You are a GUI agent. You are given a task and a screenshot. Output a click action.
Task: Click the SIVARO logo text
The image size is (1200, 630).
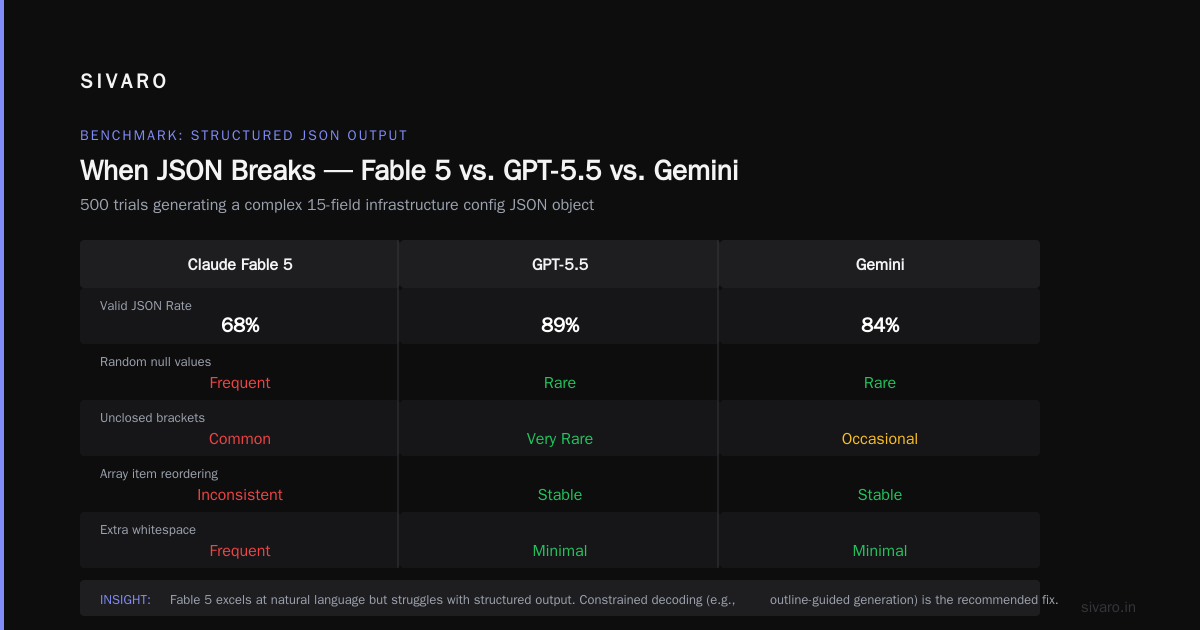124,82
